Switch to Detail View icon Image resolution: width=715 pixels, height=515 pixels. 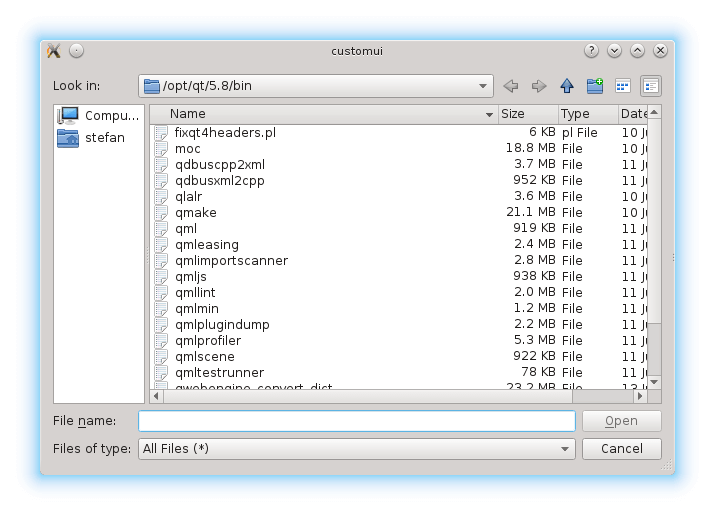[650, 86]
